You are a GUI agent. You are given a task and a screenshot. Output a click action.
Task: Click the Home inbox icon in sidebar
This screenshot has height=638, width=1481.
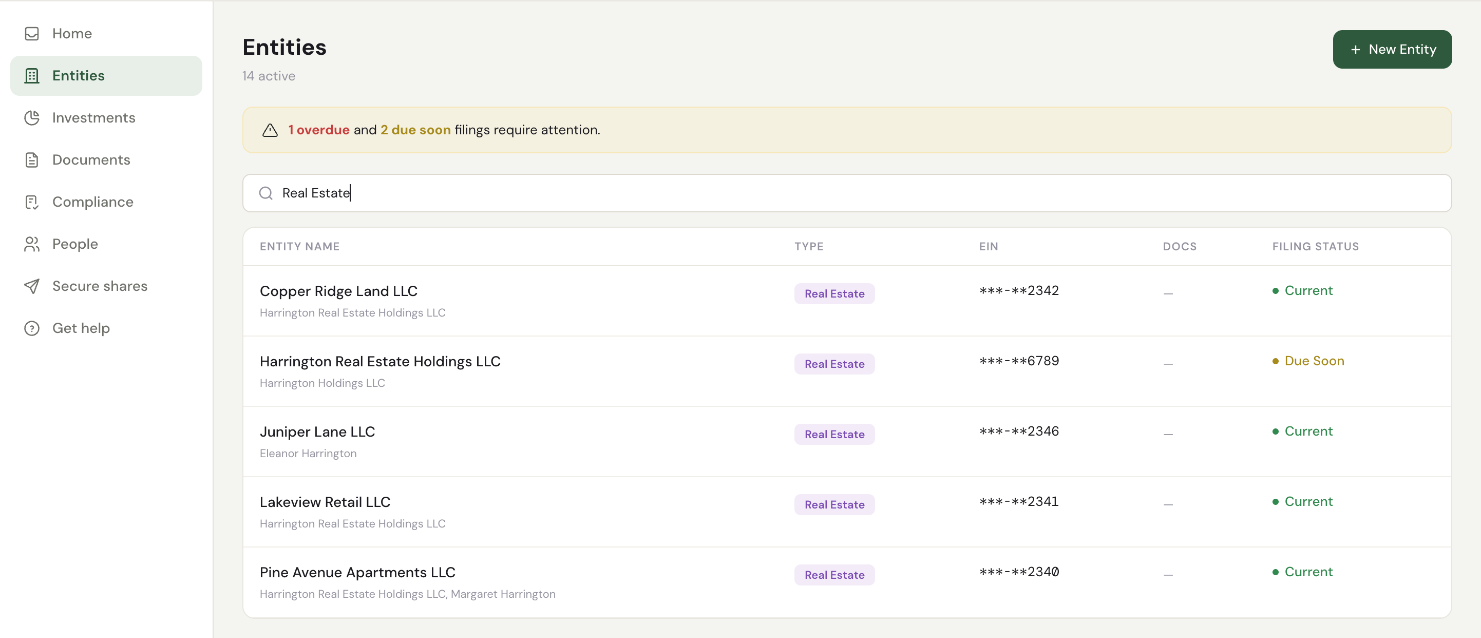tap(32, 33)
